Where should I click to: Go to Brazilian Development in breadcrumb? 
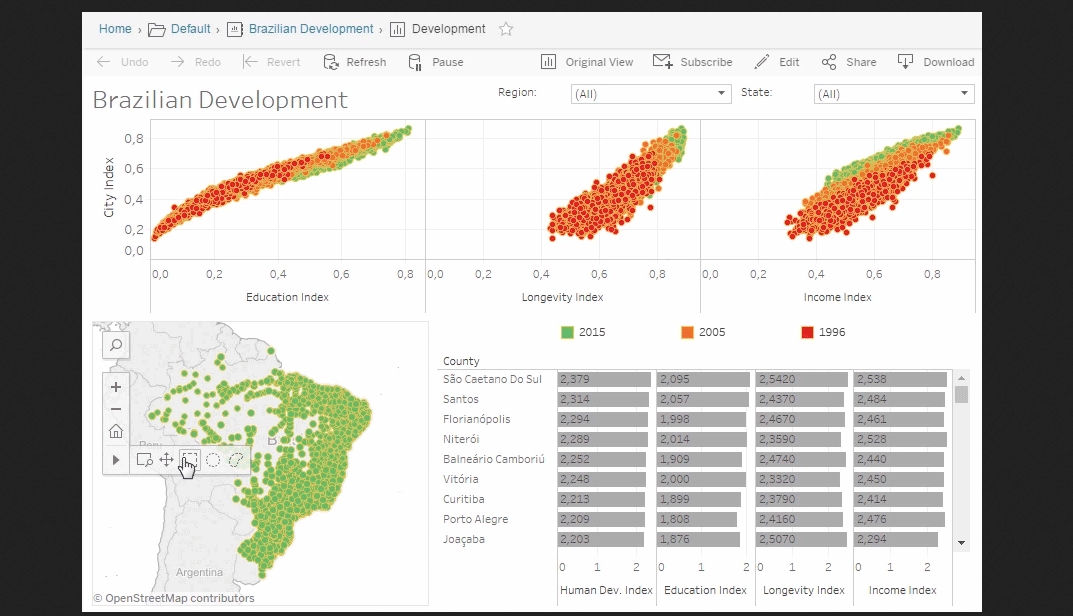tap(310, 29)
